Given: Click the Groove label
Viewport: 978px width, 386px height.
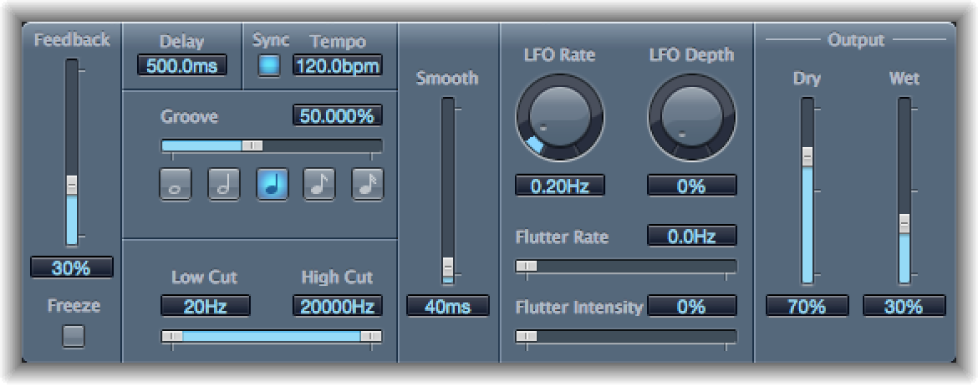Looking at the screenshot, I should coord(189,117).
